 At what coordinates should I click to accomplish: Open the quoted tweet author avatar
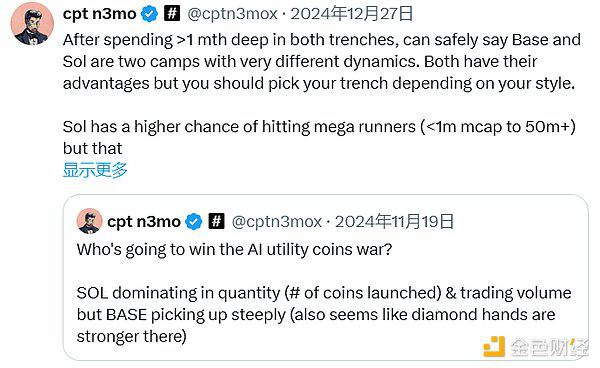point(90,221)
